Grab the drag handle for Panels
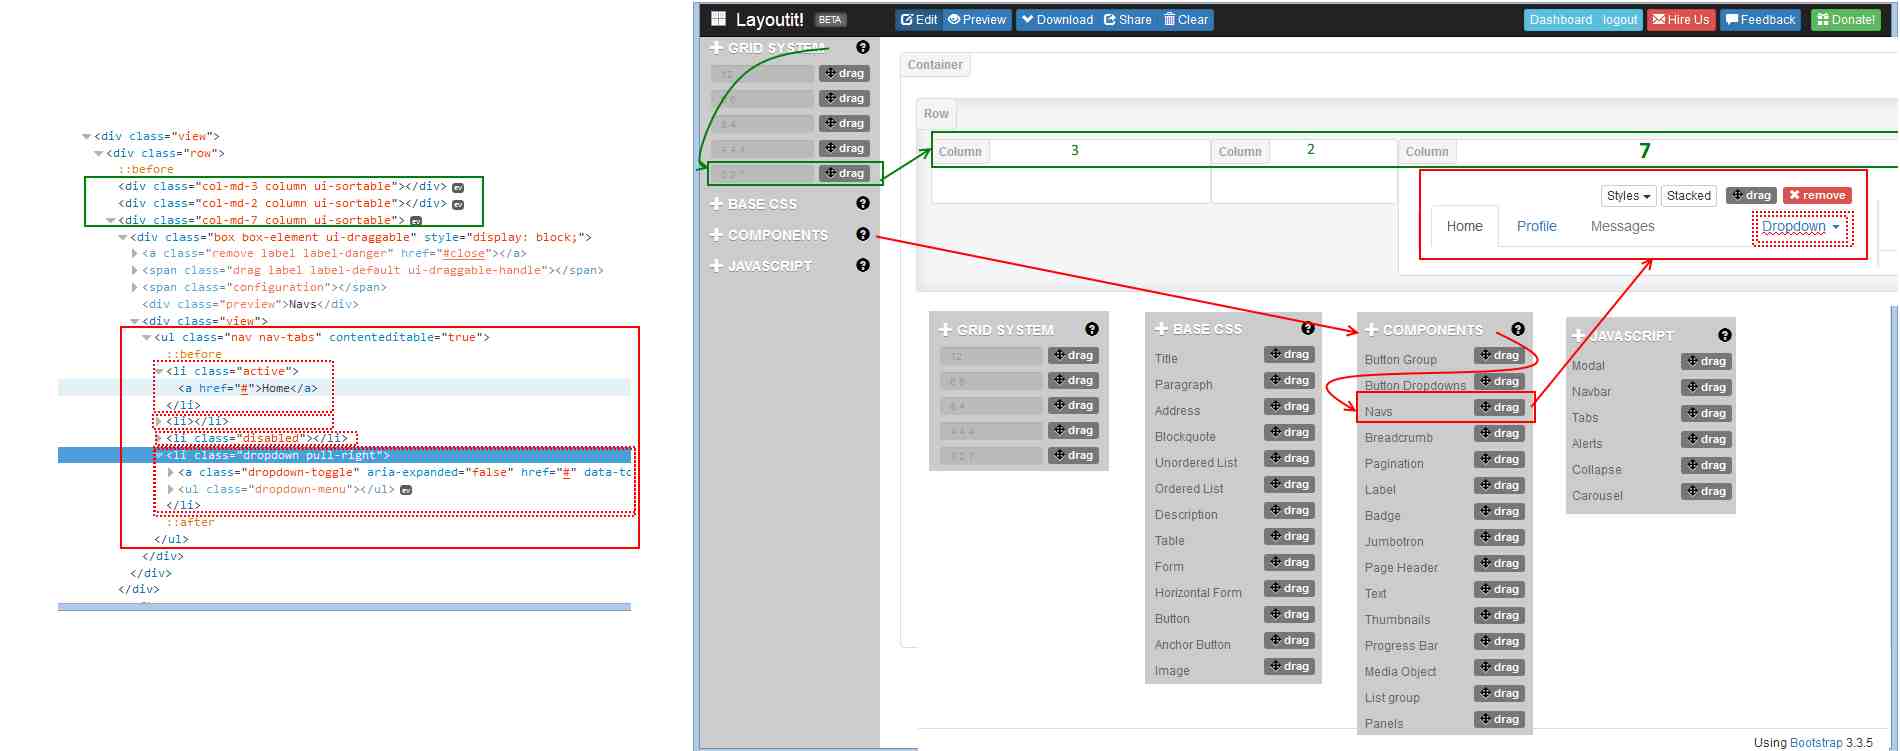 click(x=1499, y=719)
